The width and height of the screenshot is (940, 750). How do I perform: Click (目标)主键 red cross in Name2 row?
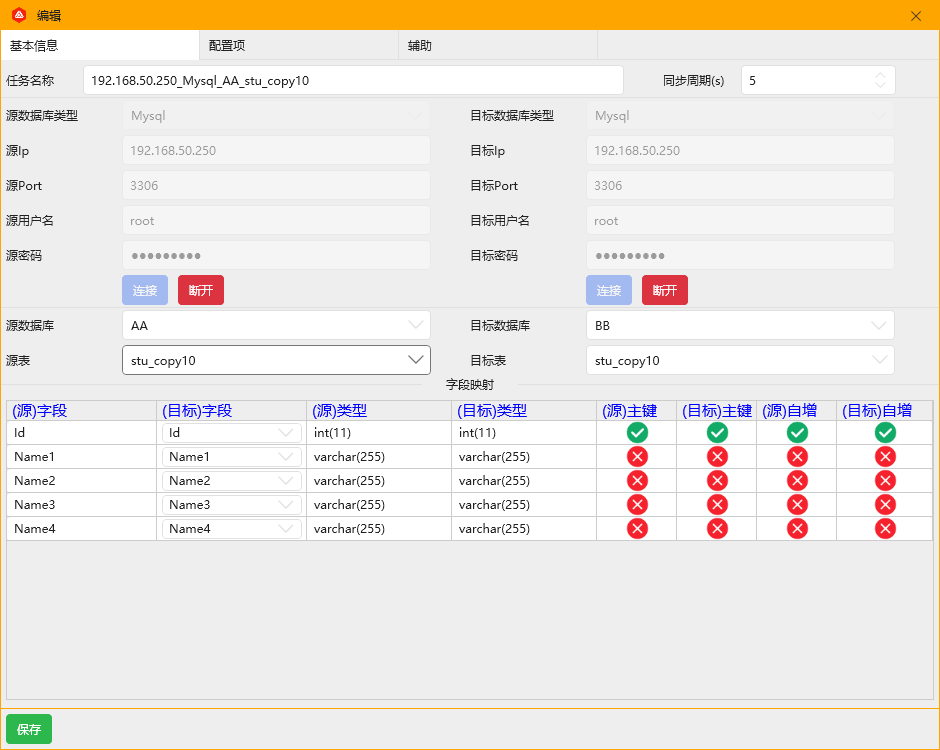coord(717,481)
